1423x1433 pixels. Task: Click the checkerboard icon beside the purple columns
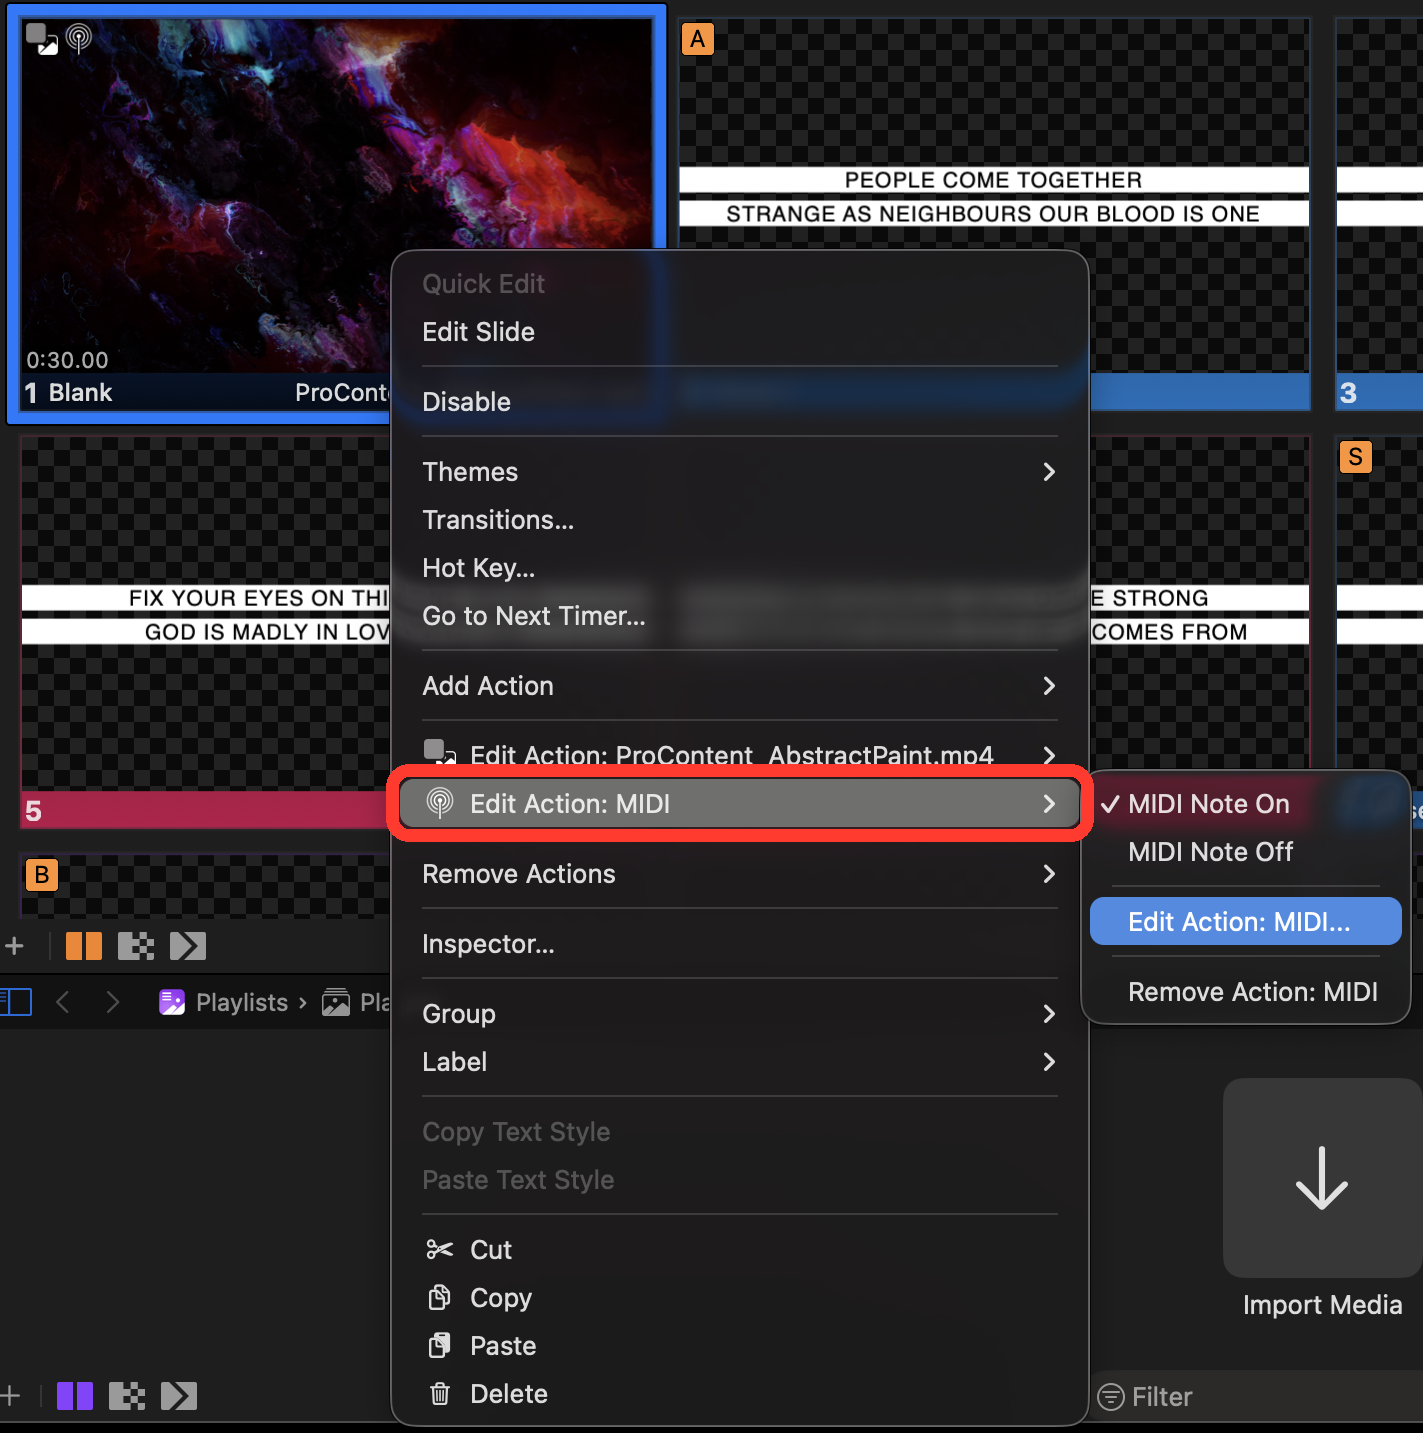(x=127, y=1396)
